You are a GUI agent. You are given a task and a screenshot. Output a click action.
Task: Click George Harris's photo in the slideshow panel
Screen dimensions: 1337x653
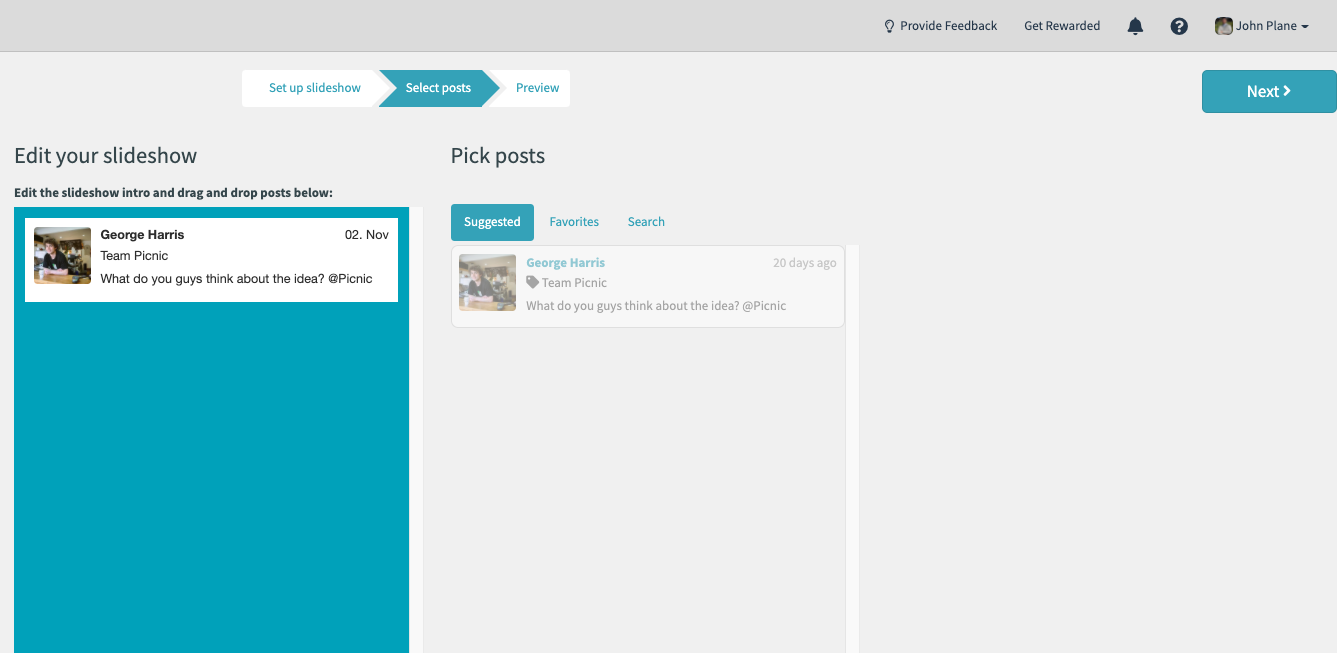pos(62,256)
